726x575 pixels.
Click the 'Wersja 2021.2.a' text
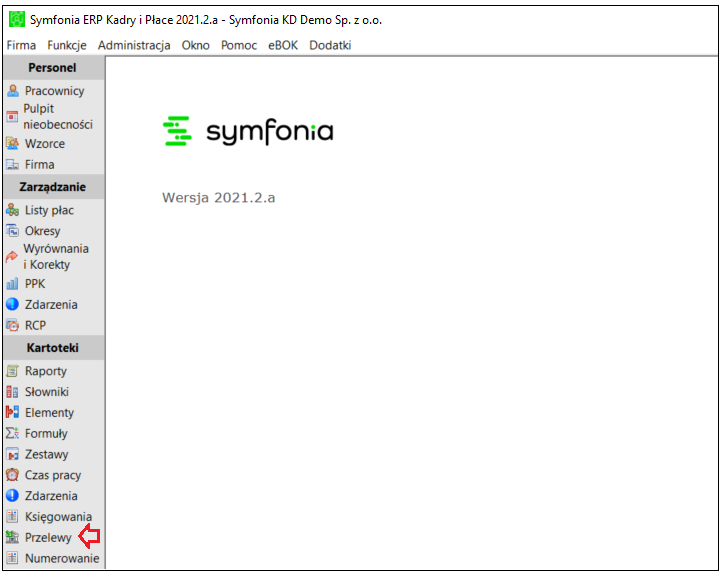[219, 198]
